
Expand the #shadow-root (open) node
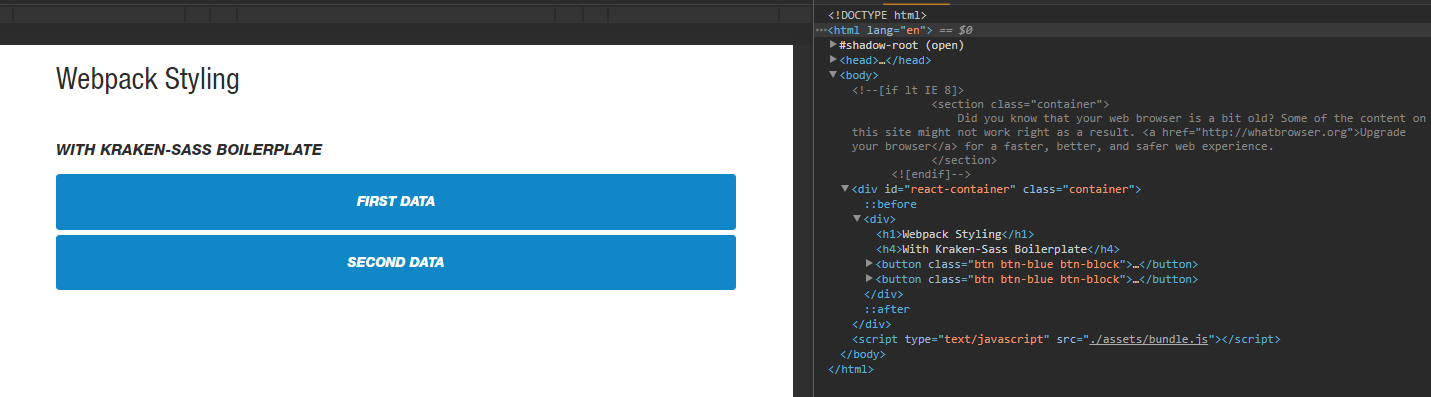tap(834, 45)
